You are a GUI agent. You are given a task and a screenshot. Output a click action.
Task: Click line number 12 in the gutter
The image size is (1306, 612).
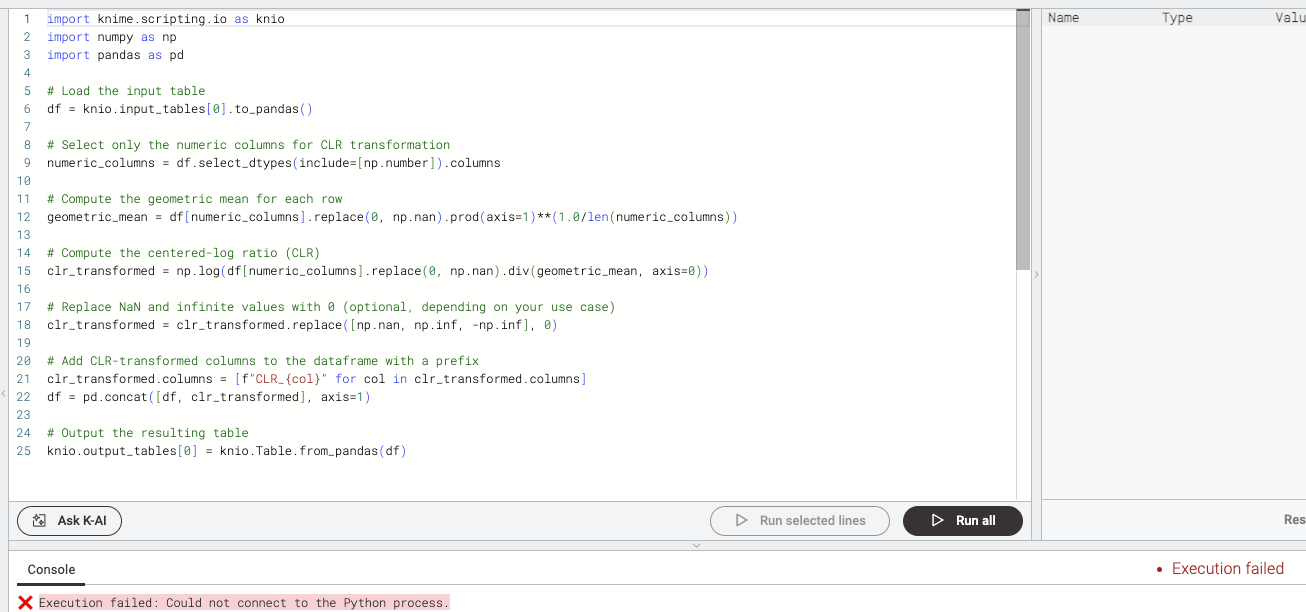[24, 217]
